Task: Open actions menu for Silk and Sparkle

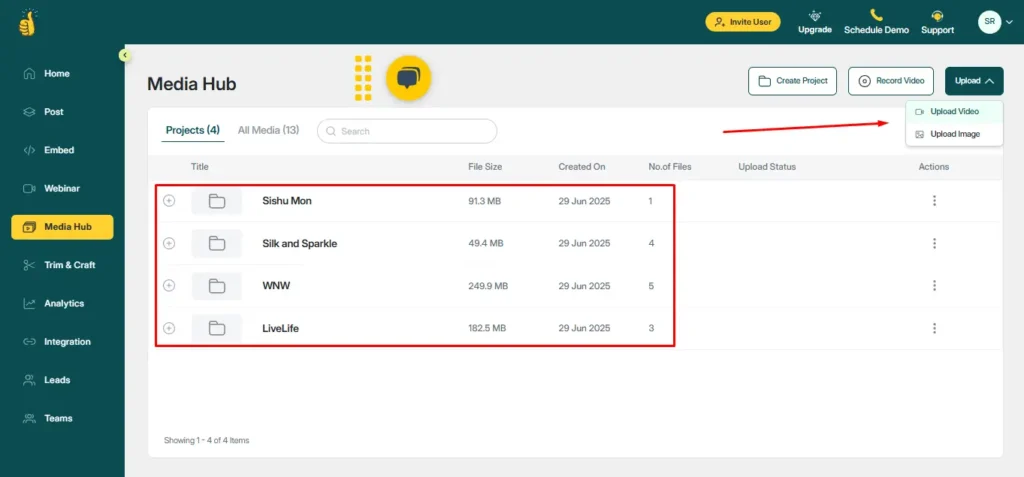Action: click(x=935, y=243)
